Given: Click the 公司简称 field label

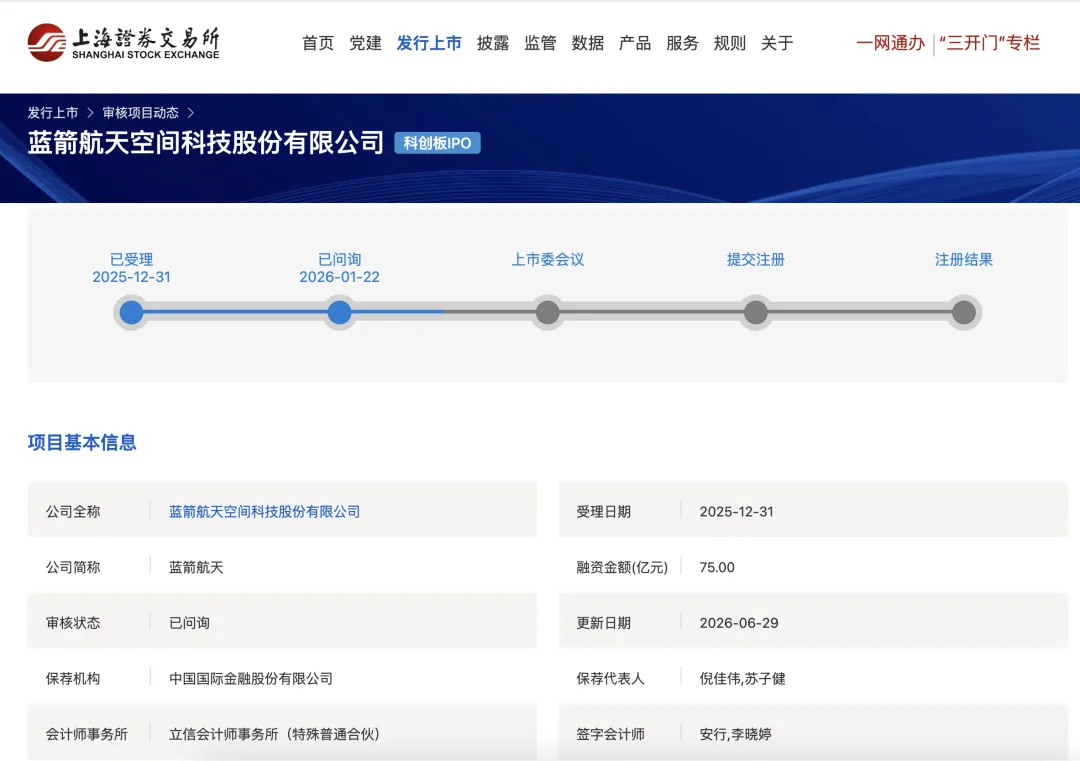Looking at the screenshot, I should click(73, 567).
